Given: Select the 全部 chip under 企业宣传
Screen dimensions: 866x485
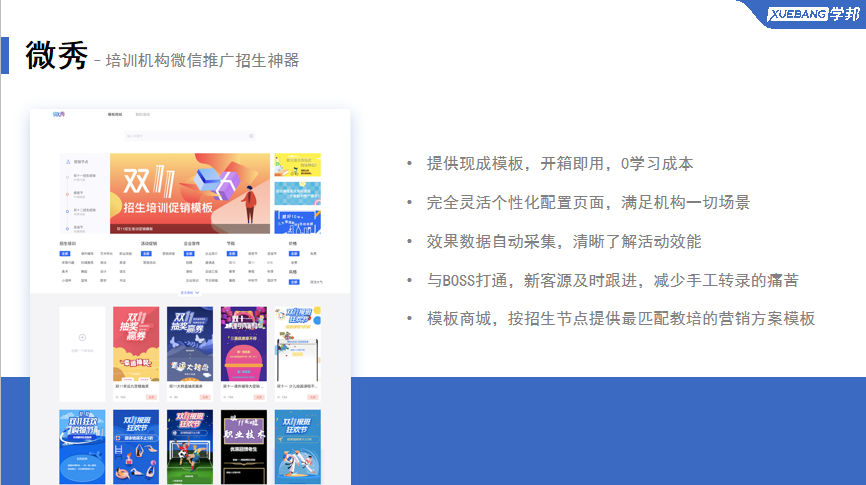Looking at the screenshot, I should point(189,254).
